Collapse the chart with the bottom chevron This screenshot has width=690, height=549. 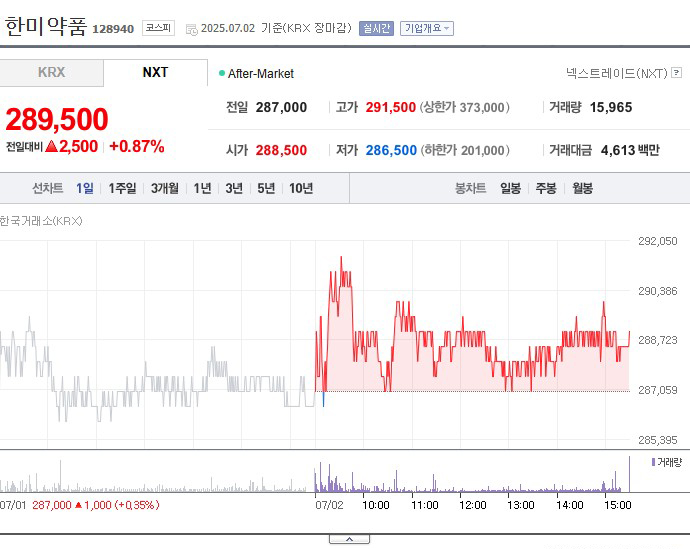coord(349,539)
